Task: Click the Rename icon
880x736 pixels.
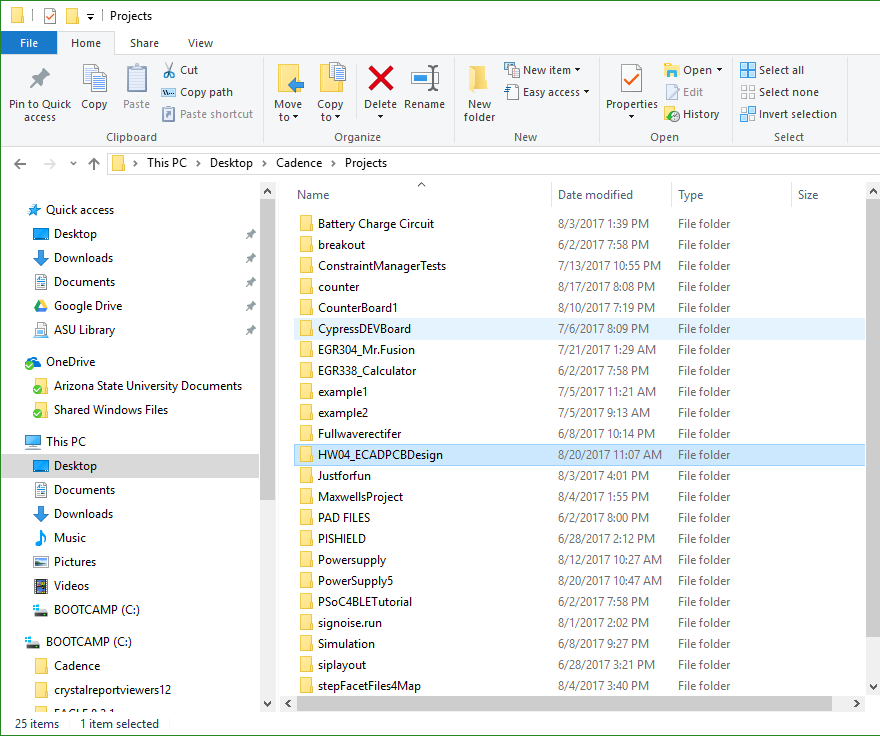Action: click(x=424, y=78)
